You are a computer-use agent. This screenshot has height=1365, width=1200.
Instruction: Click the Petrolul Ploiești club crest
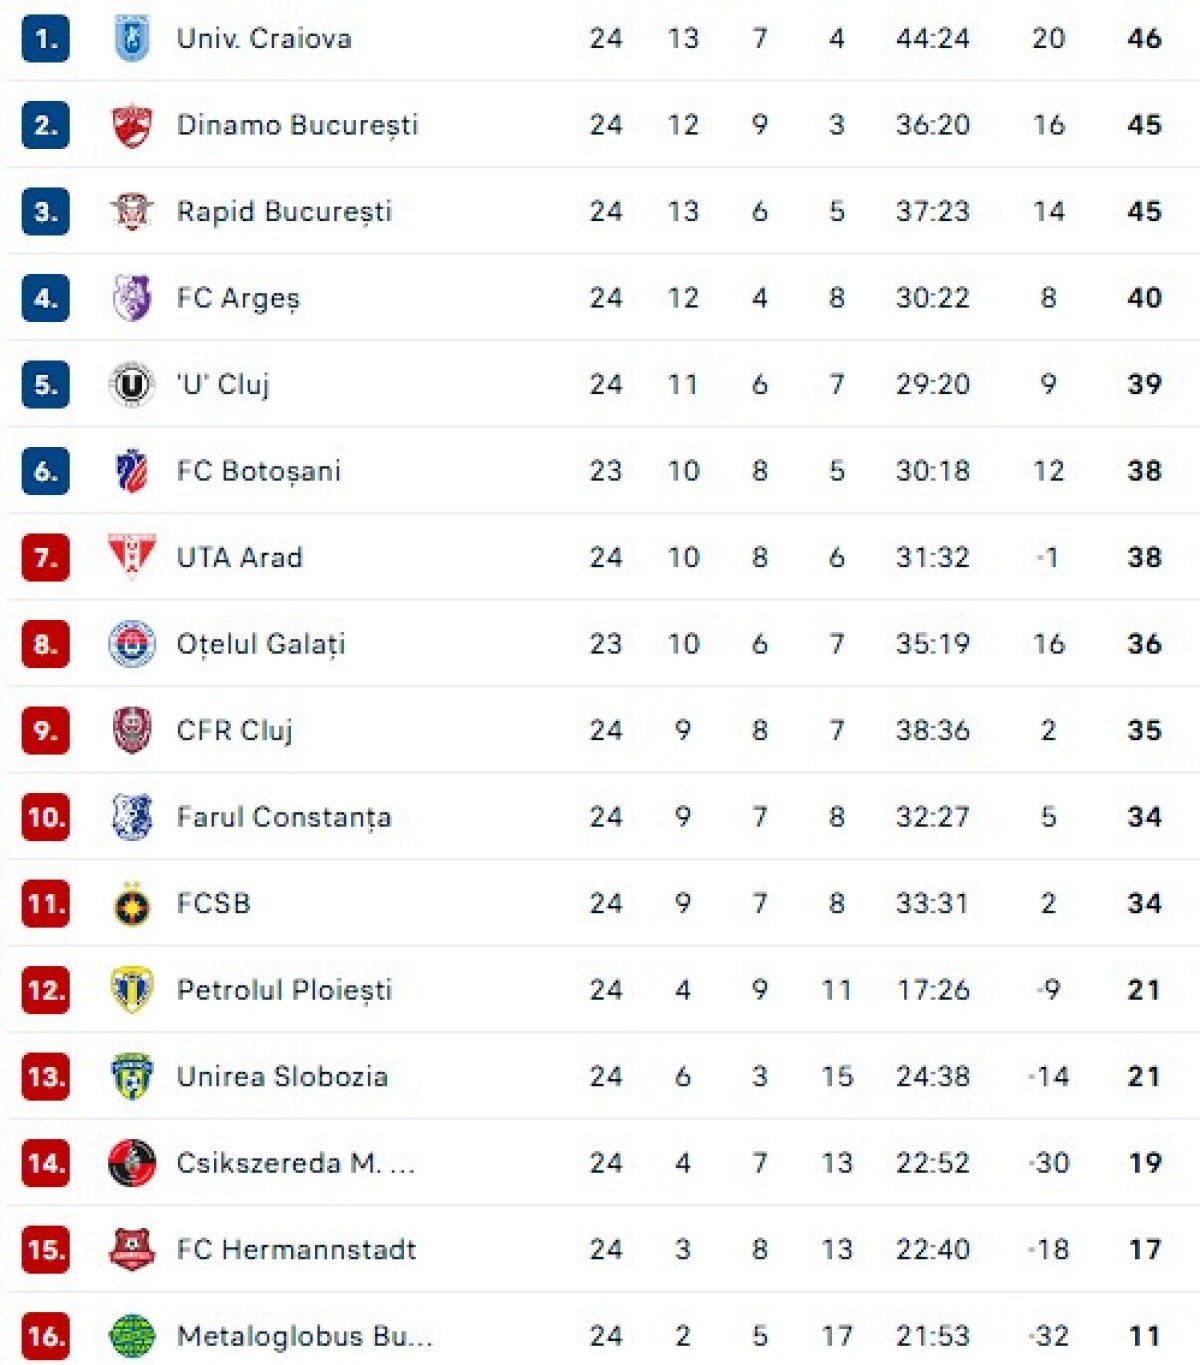(x=131, y=990)
